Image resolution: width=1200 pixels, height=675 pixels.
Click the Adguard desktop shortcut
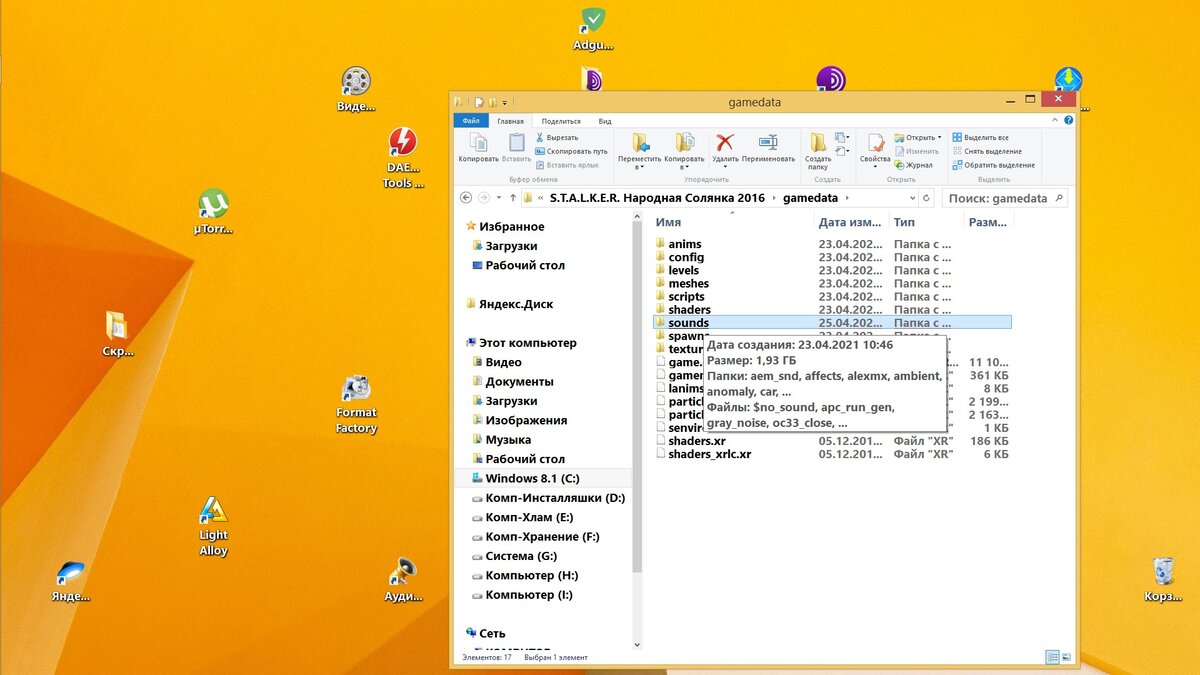(594, 29)
